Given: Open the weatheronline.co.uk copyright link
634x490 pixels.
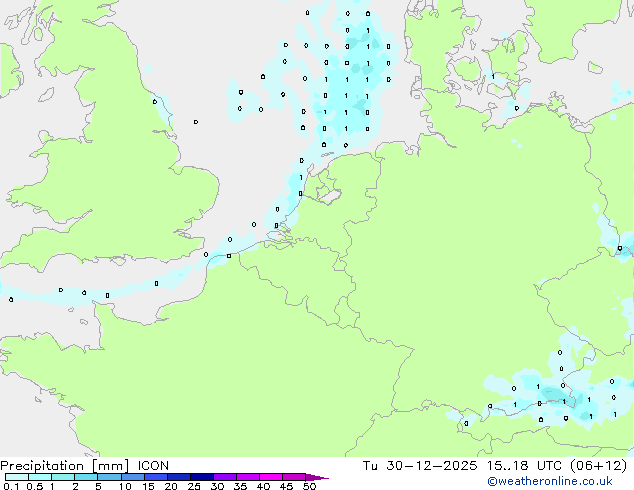Looking at the screenshot, I should [550, 481].
